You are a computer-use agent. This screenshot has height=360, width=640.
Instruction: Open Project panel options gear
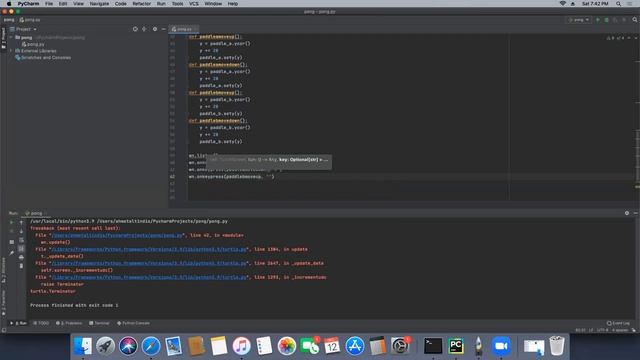[155, 29]
